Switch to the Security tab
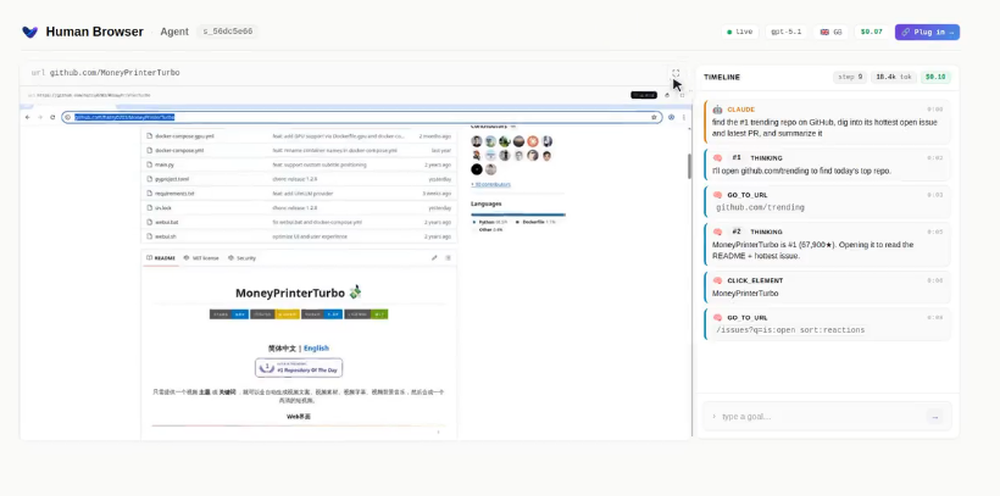Viewport: 1000px width, 496px height. [x=242, y=258]
